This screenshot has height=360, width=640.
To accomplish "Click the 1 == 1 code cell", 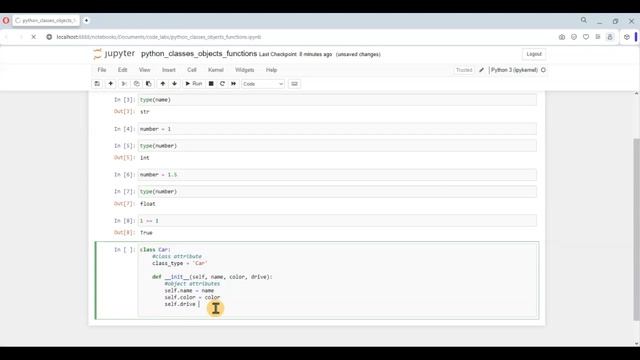I will pos(337,221).
